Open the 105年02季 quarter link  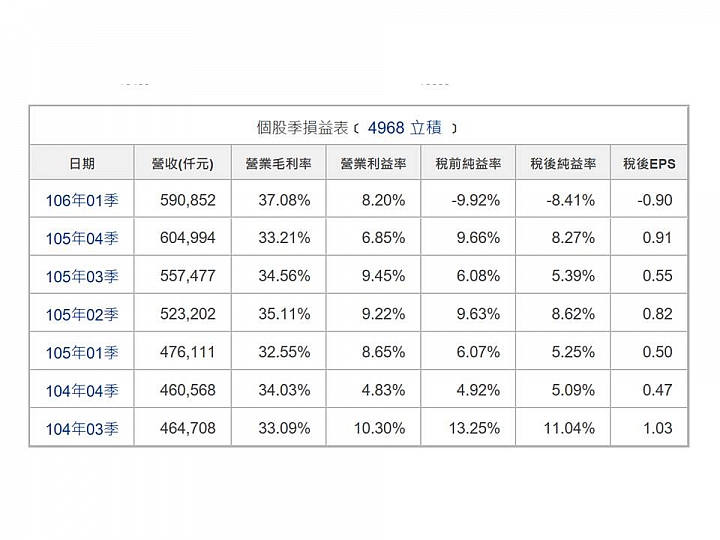click(x=82, y=315)
